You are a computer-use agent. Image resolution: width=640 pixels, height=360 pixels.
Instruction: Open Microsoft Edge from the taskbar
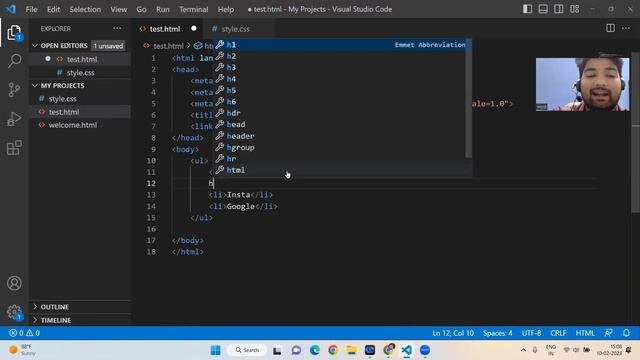click(x=314, y=350)
